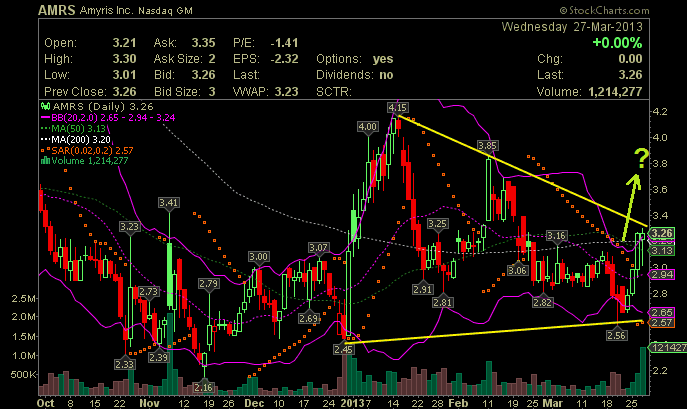
Task: Select the 2.16 low price label
Action: [204, 386]
